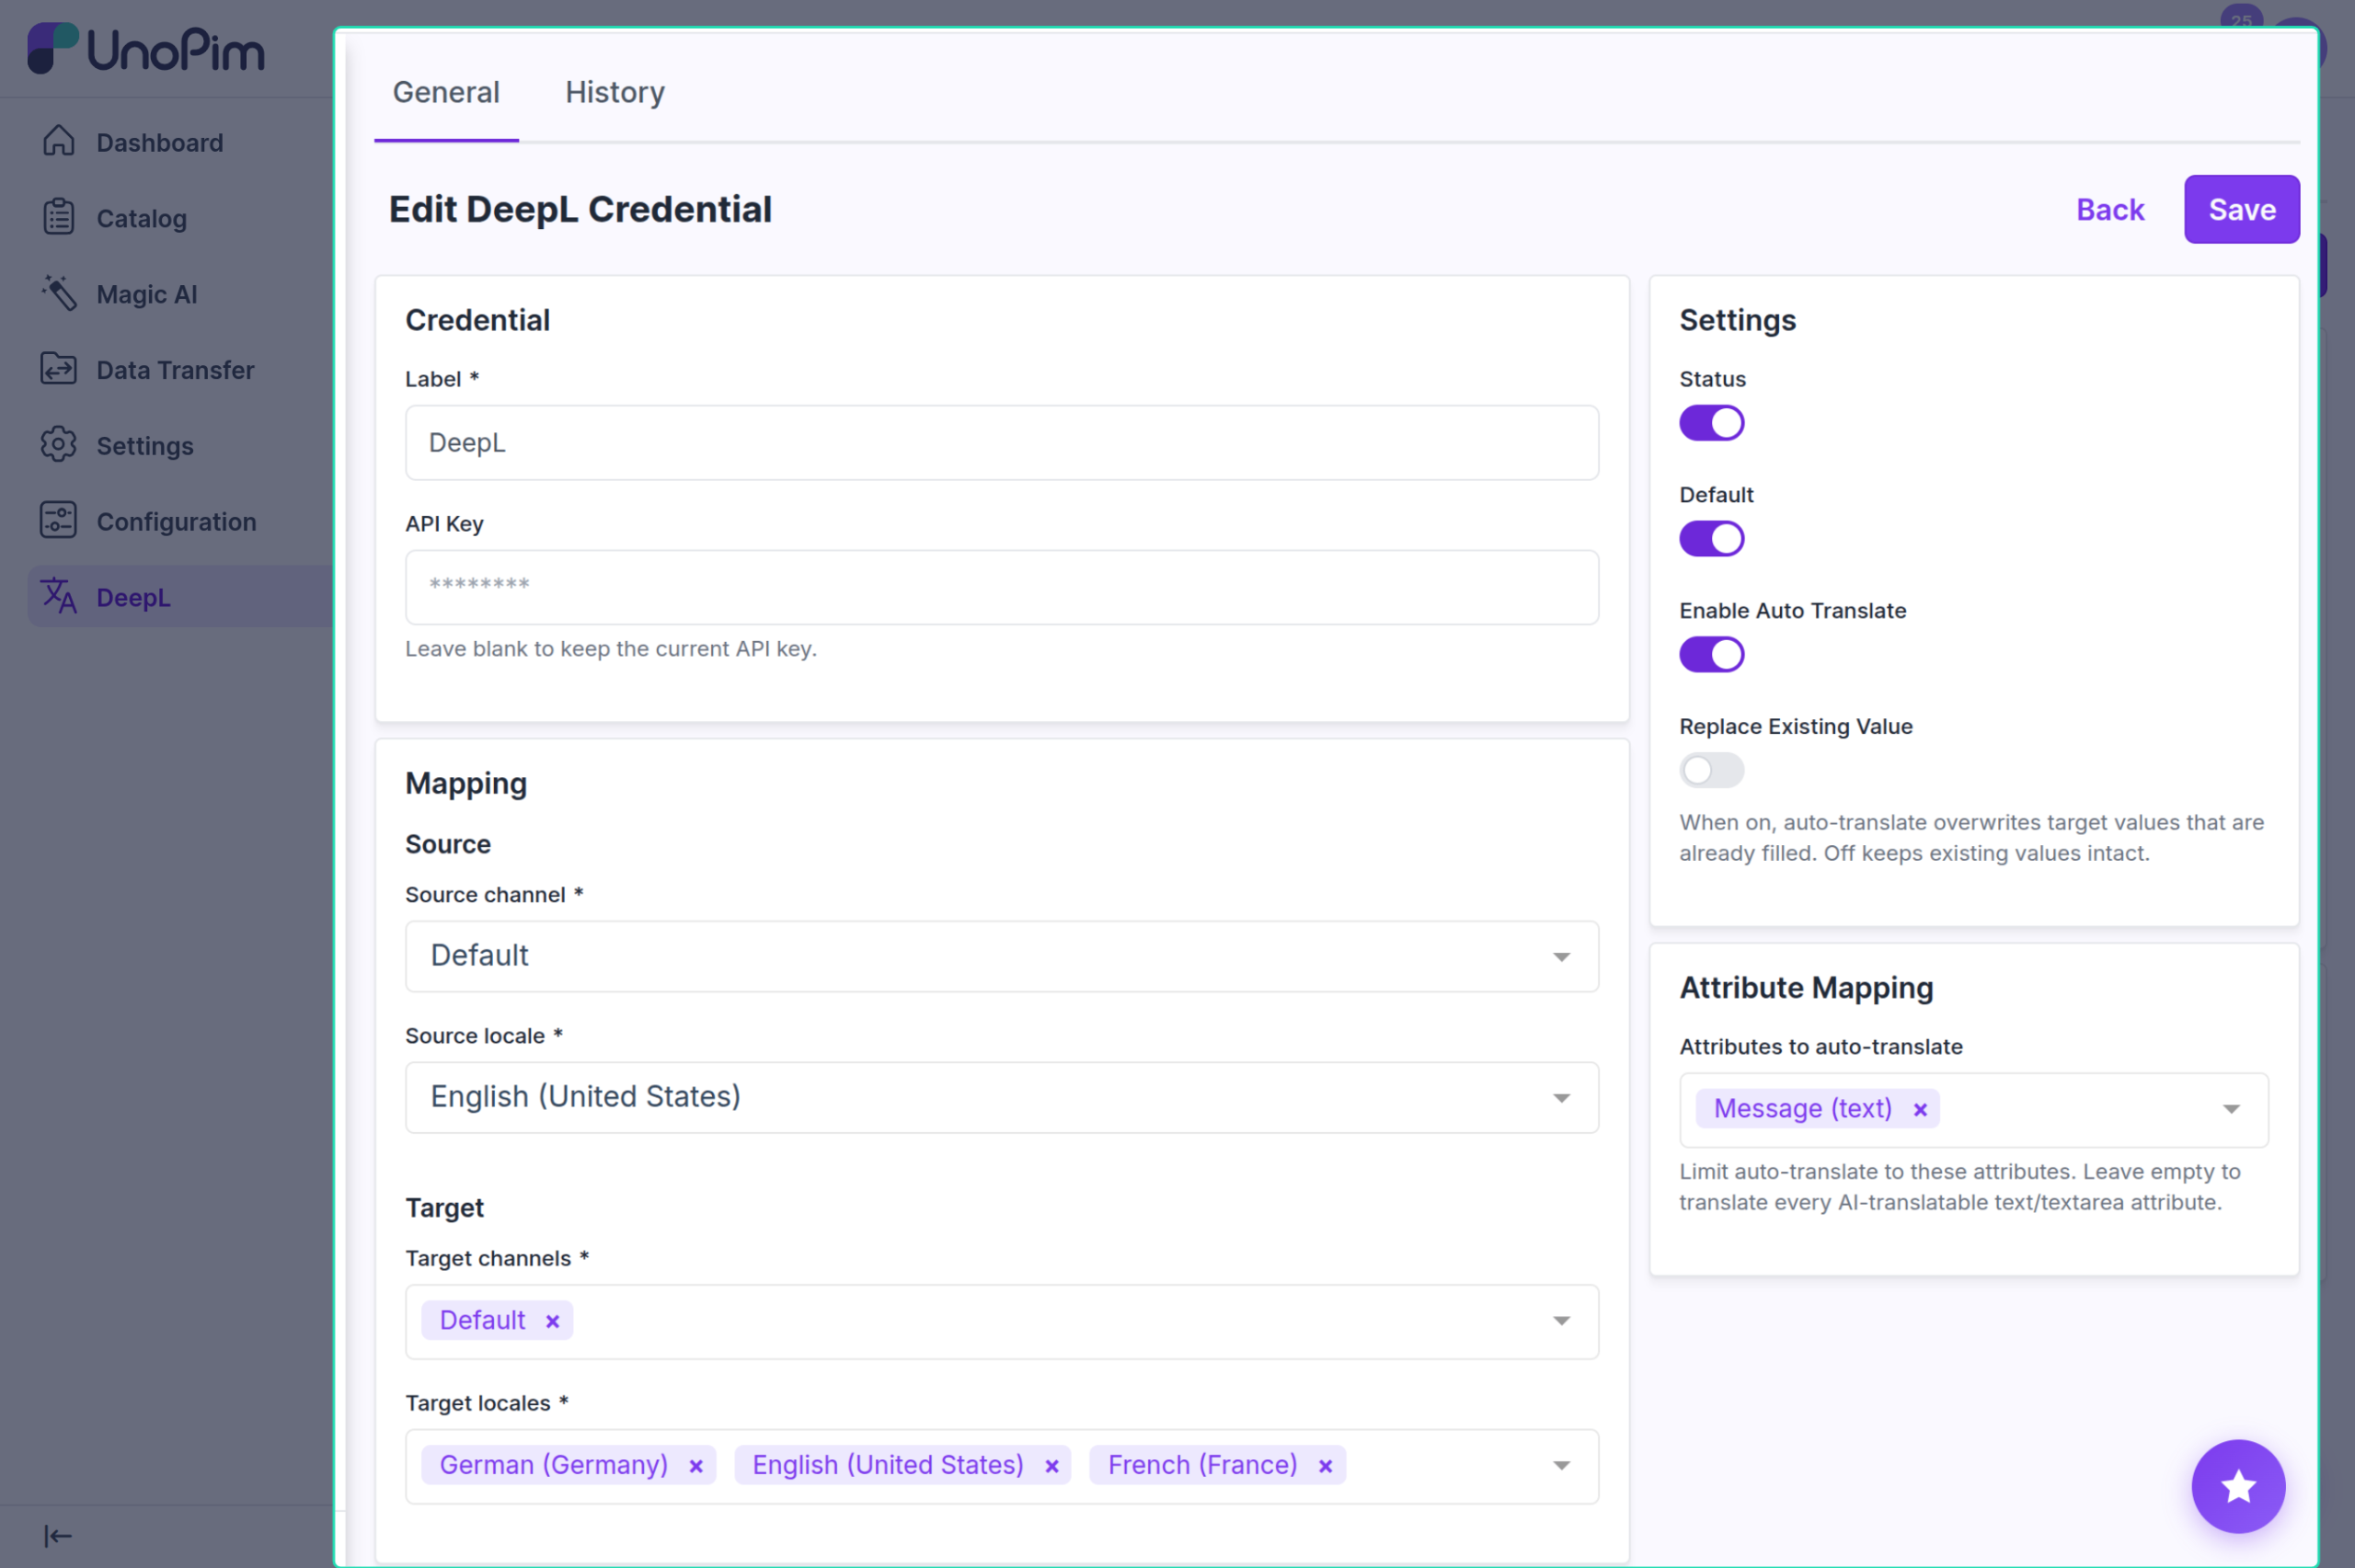
Task: Disable Enable Auto Translate switch
Action: point(1711,655)
